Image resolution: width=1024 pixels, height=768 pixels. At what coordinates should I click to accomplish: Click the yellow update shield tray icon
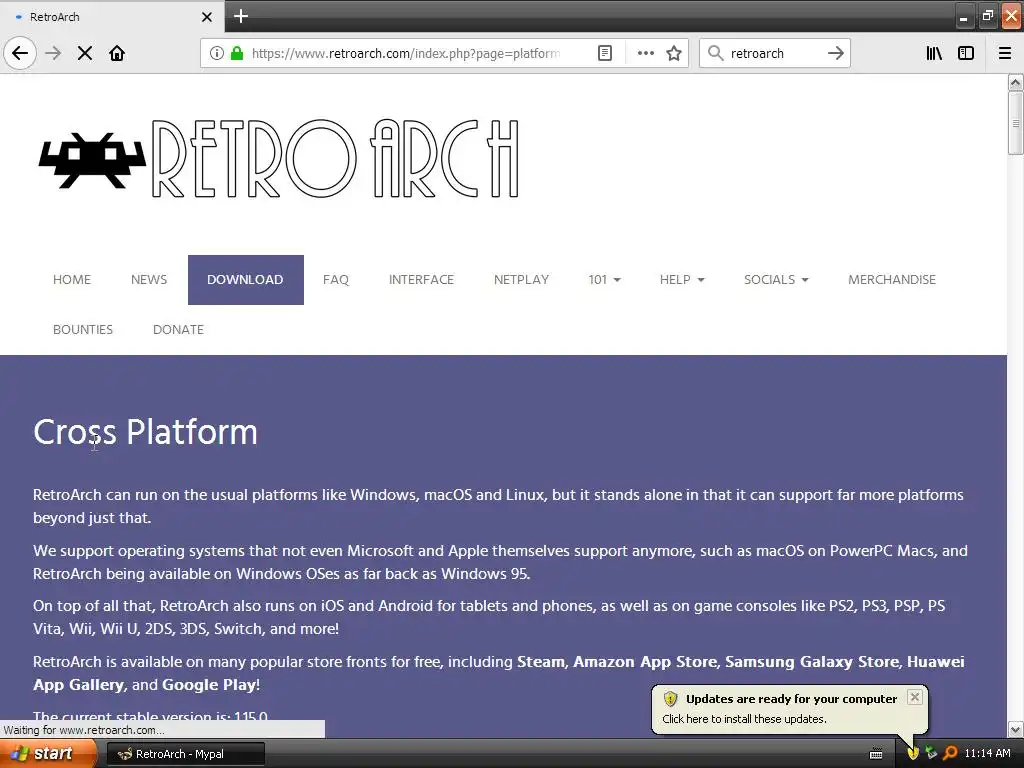click(913, 754)
